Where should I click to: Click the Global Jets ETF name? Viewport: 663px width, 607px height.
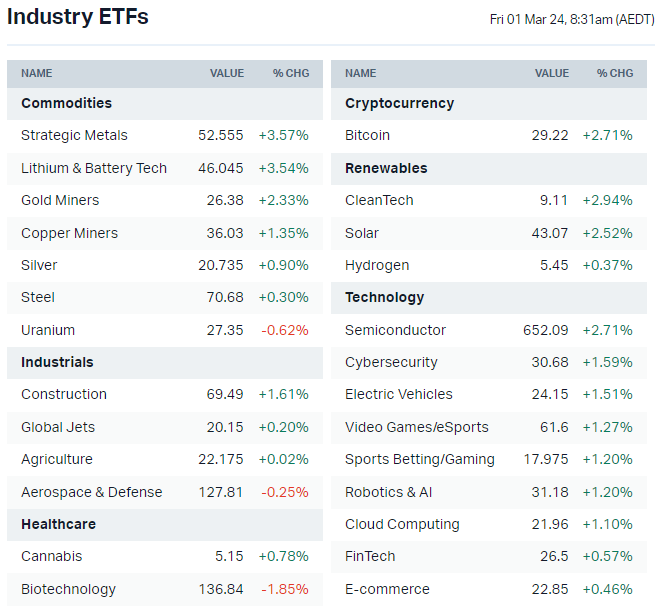click(58, 427)
